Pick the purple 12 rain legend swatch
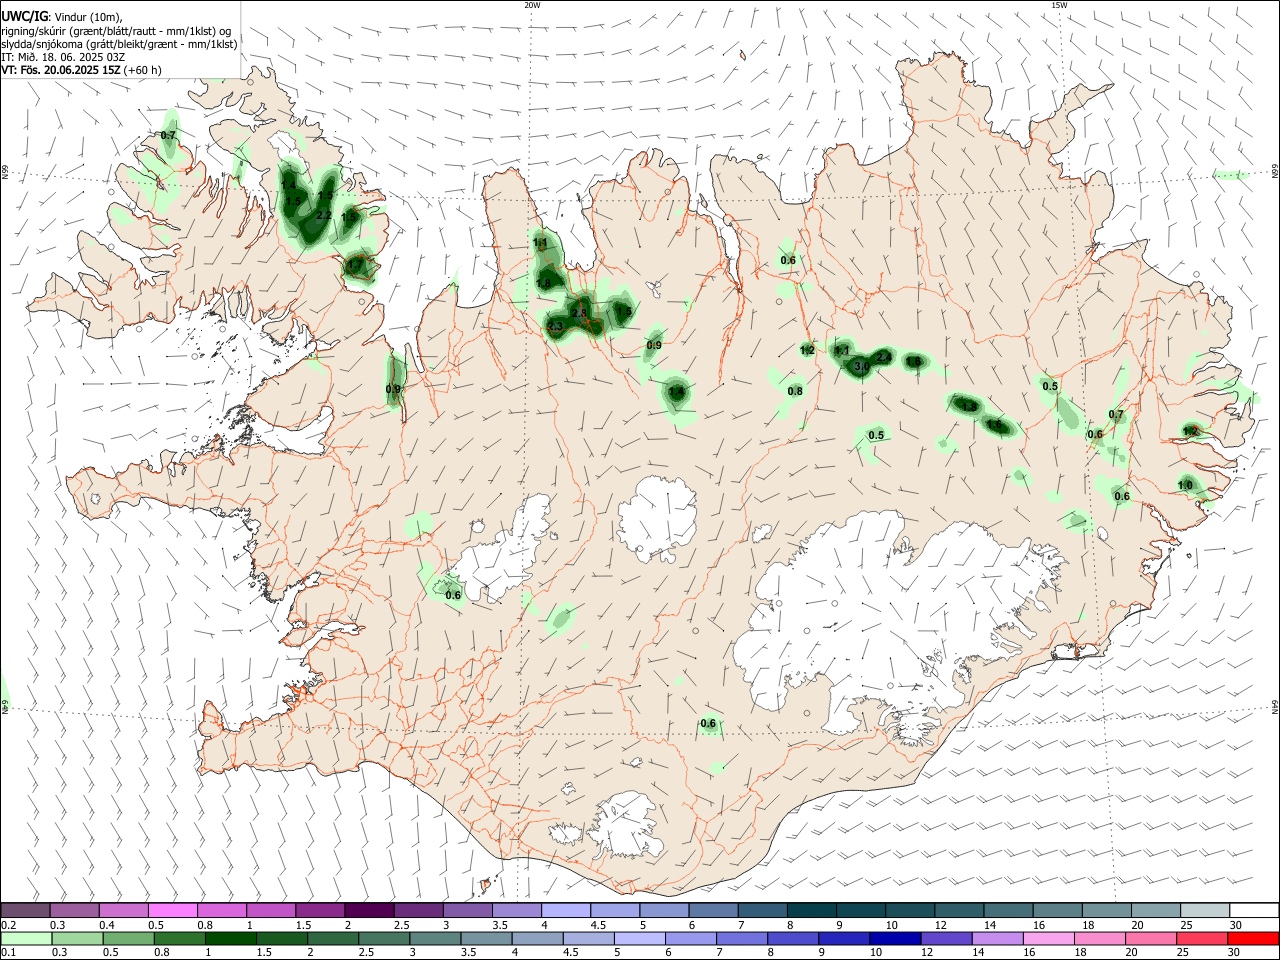The width and height of the screenshot is (1280, 960). tap(946, 938)
